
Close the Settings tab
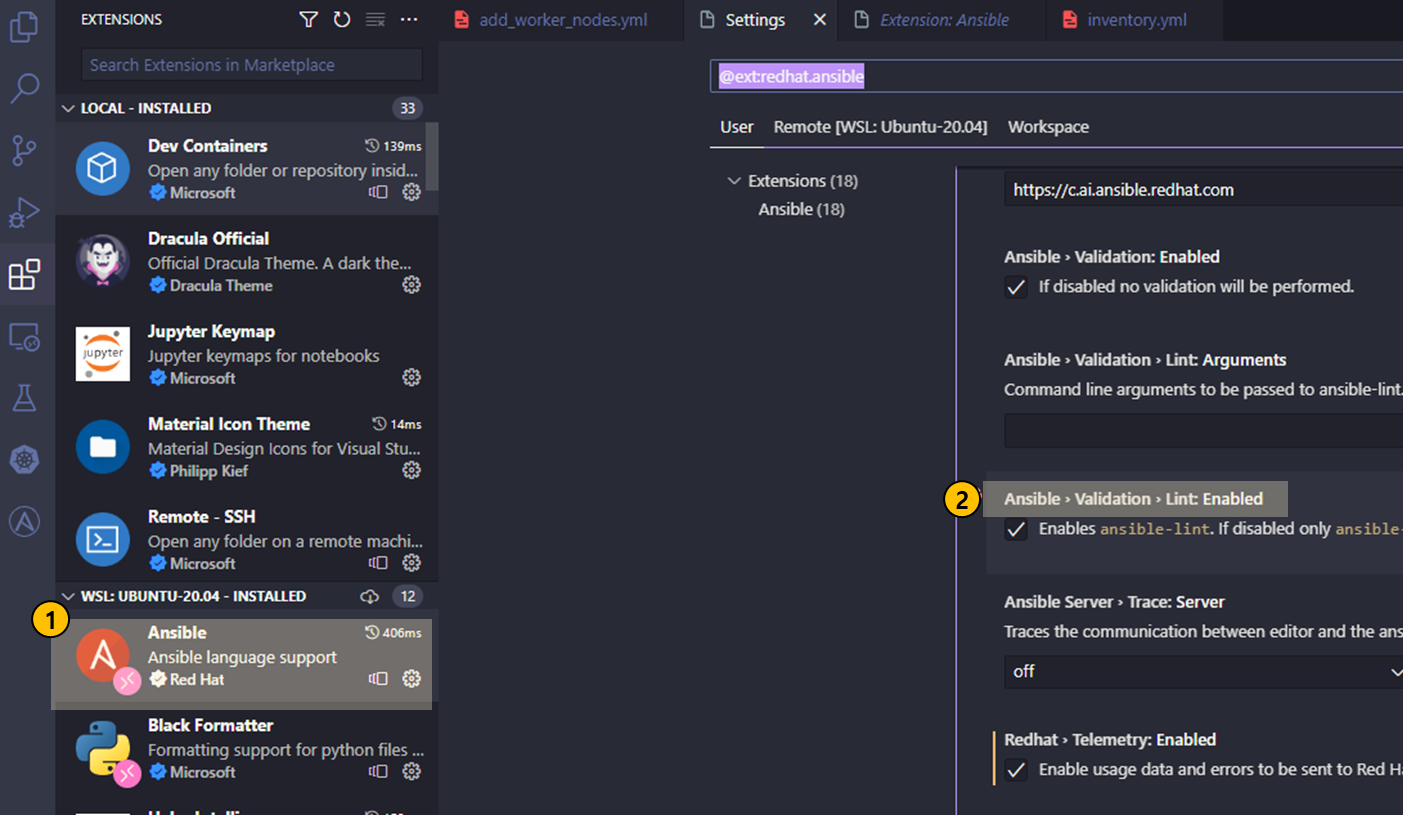[820, 20]
